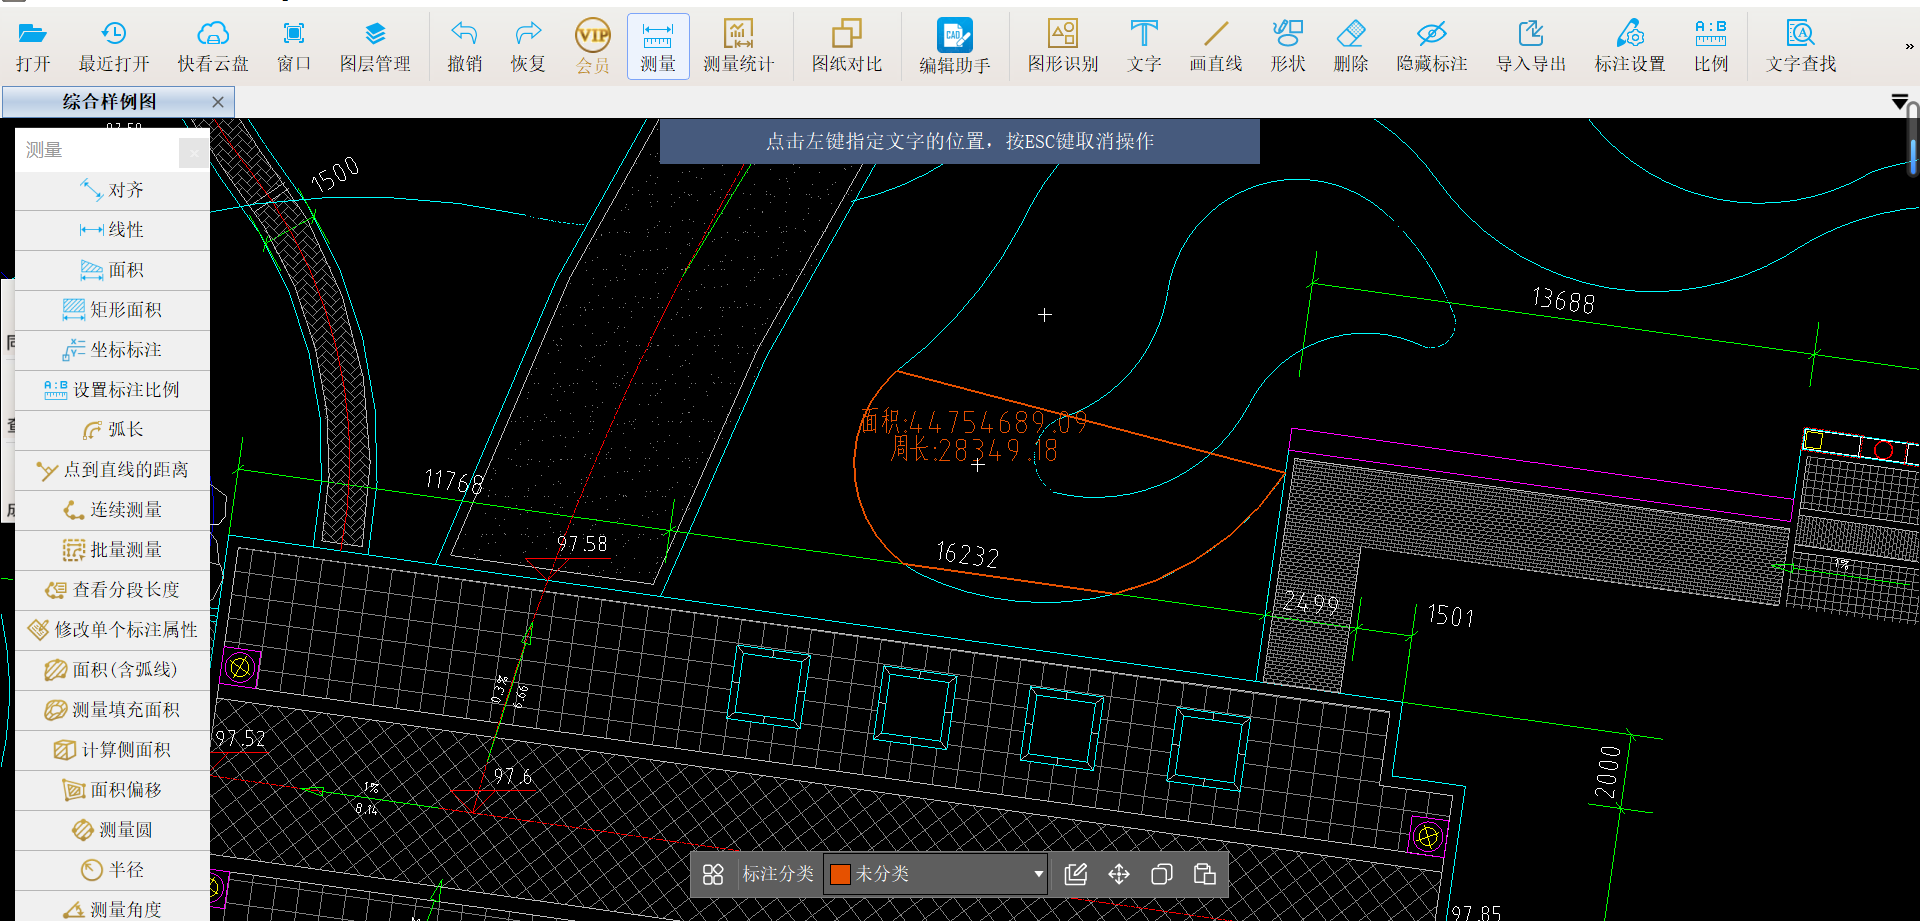The width and height of the screenshot is (1920, 921).
Task: Choose the 形状 shapes tool
Action: (1288, 47)
